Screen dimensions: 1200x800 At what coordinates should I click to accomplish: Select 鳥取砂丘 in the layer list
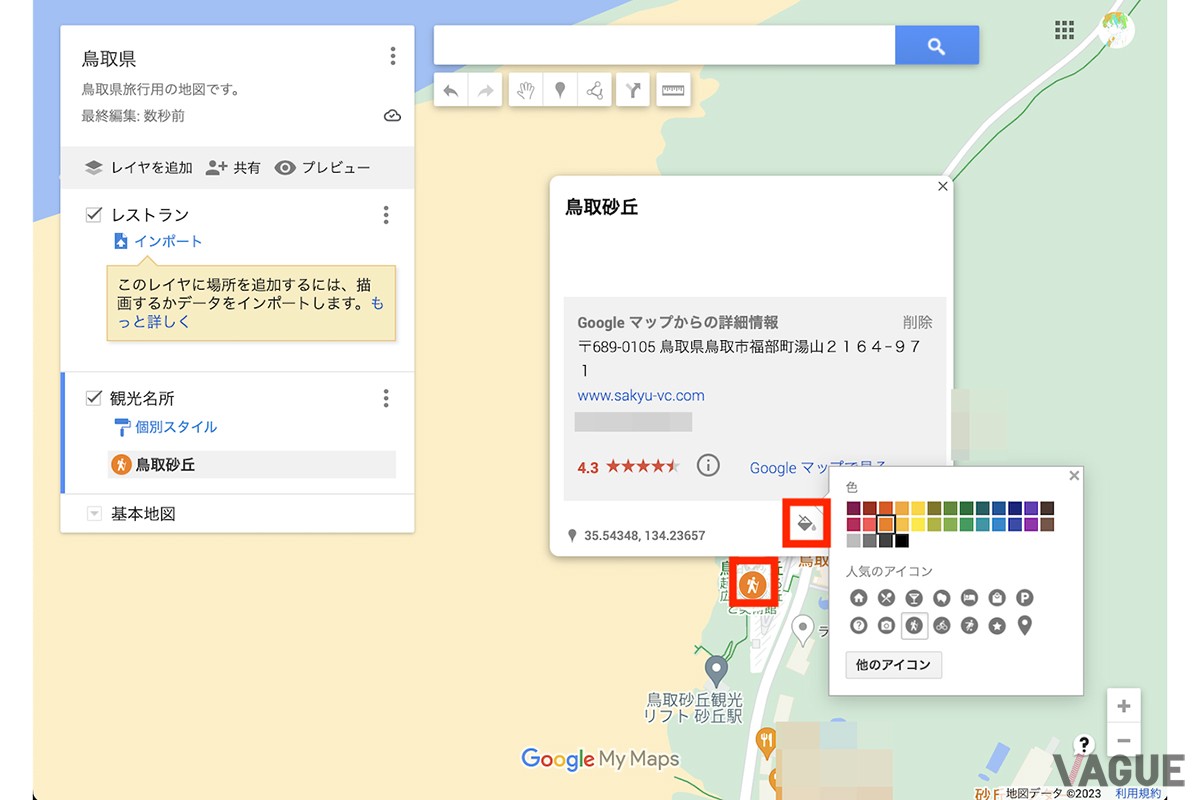coord(252,464)
